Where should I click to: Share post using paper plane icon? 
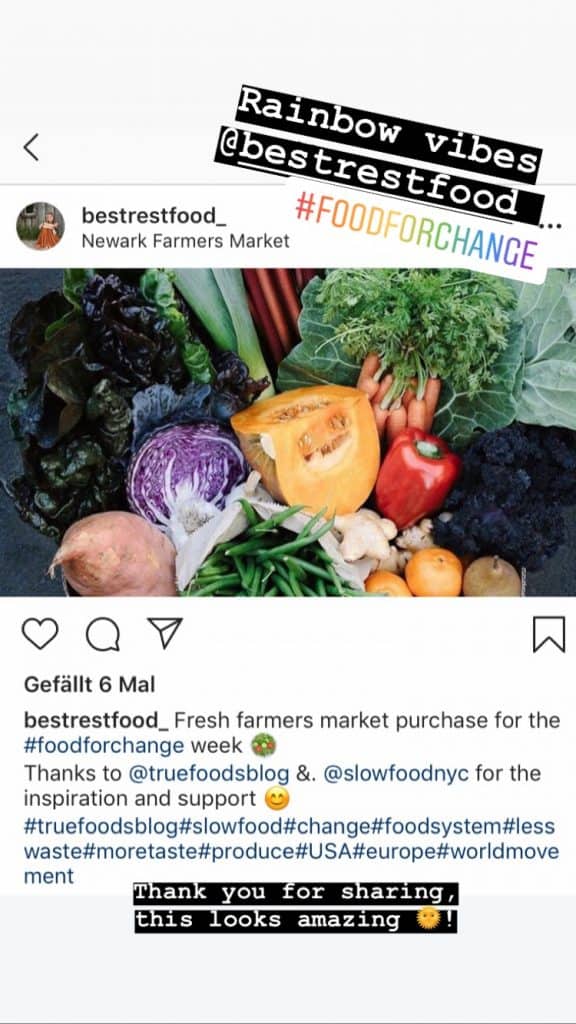click(164, 633)
